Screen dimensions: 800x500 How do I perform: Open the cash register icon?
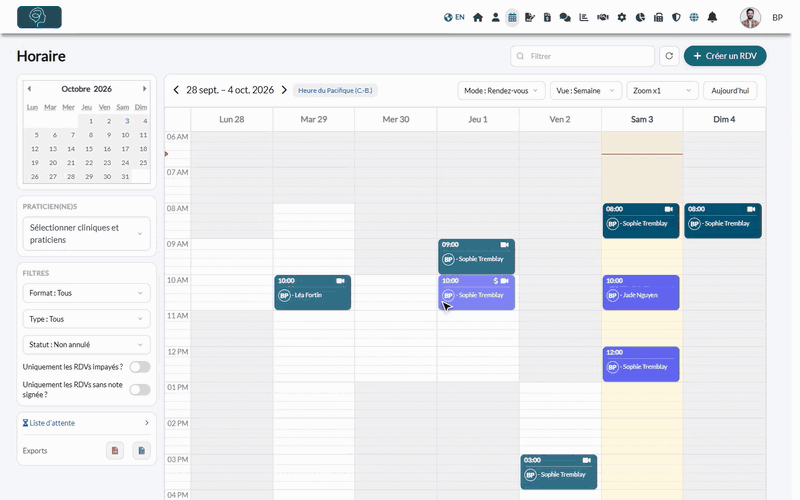click(x=658, y=17)
